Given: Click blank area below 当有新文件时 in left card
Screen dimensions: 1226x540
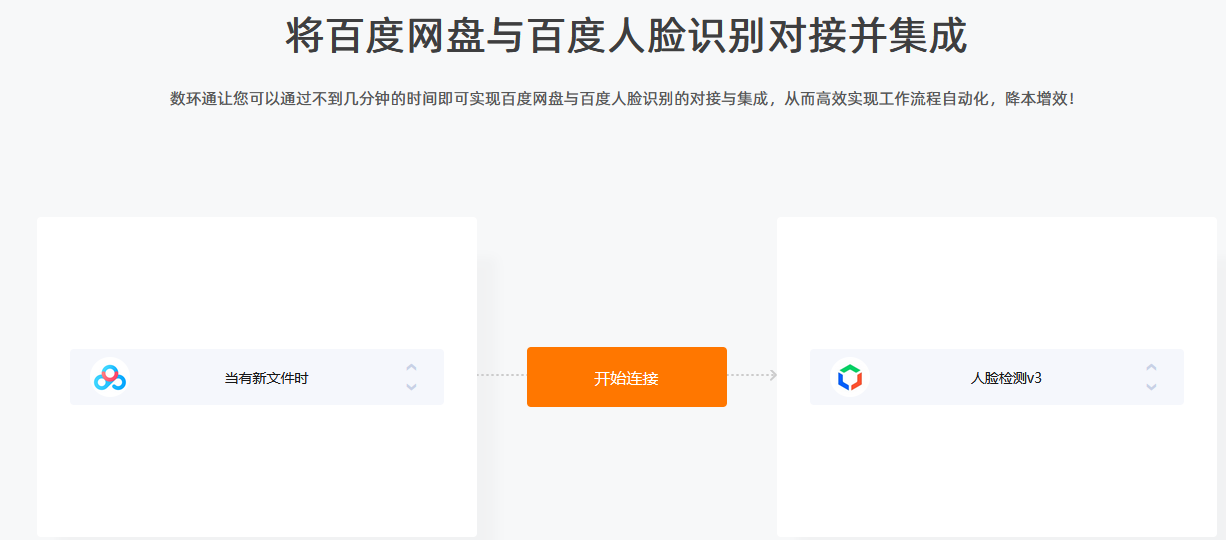Looking at the screenshot, I should pyautogui.click(x=257, y=468).
